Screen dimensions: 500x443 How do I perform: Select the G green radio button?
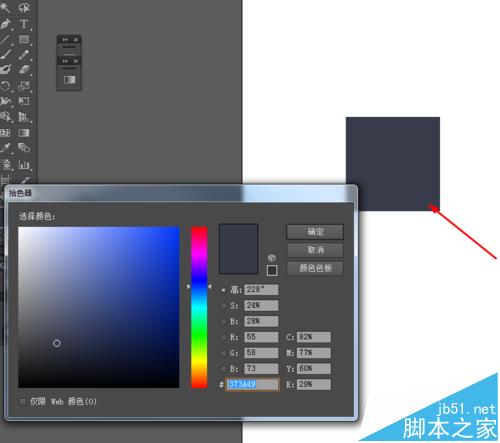click(x=224, y=353)
